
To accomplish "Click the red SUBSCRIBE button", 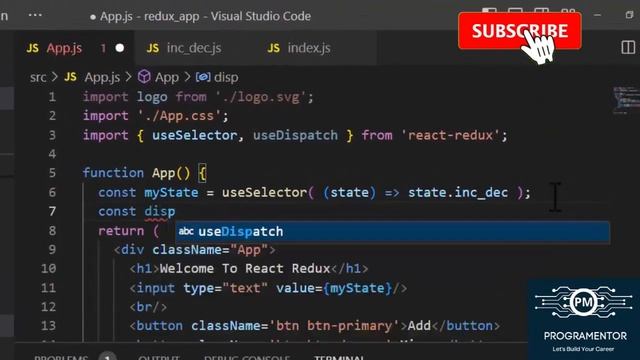I will click(x=520, y=31).
